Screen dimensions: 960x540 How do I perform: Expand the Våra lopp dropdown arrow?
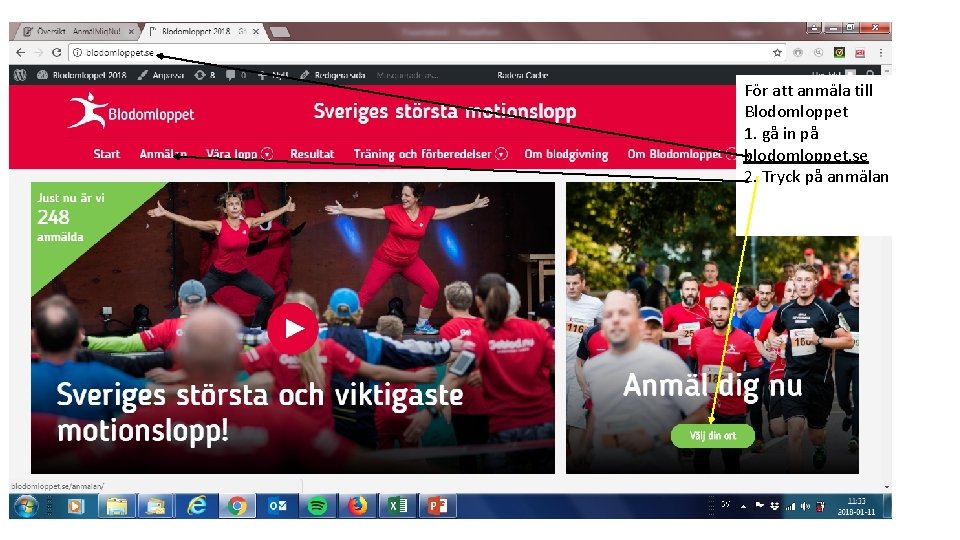(x=267, y=154)
